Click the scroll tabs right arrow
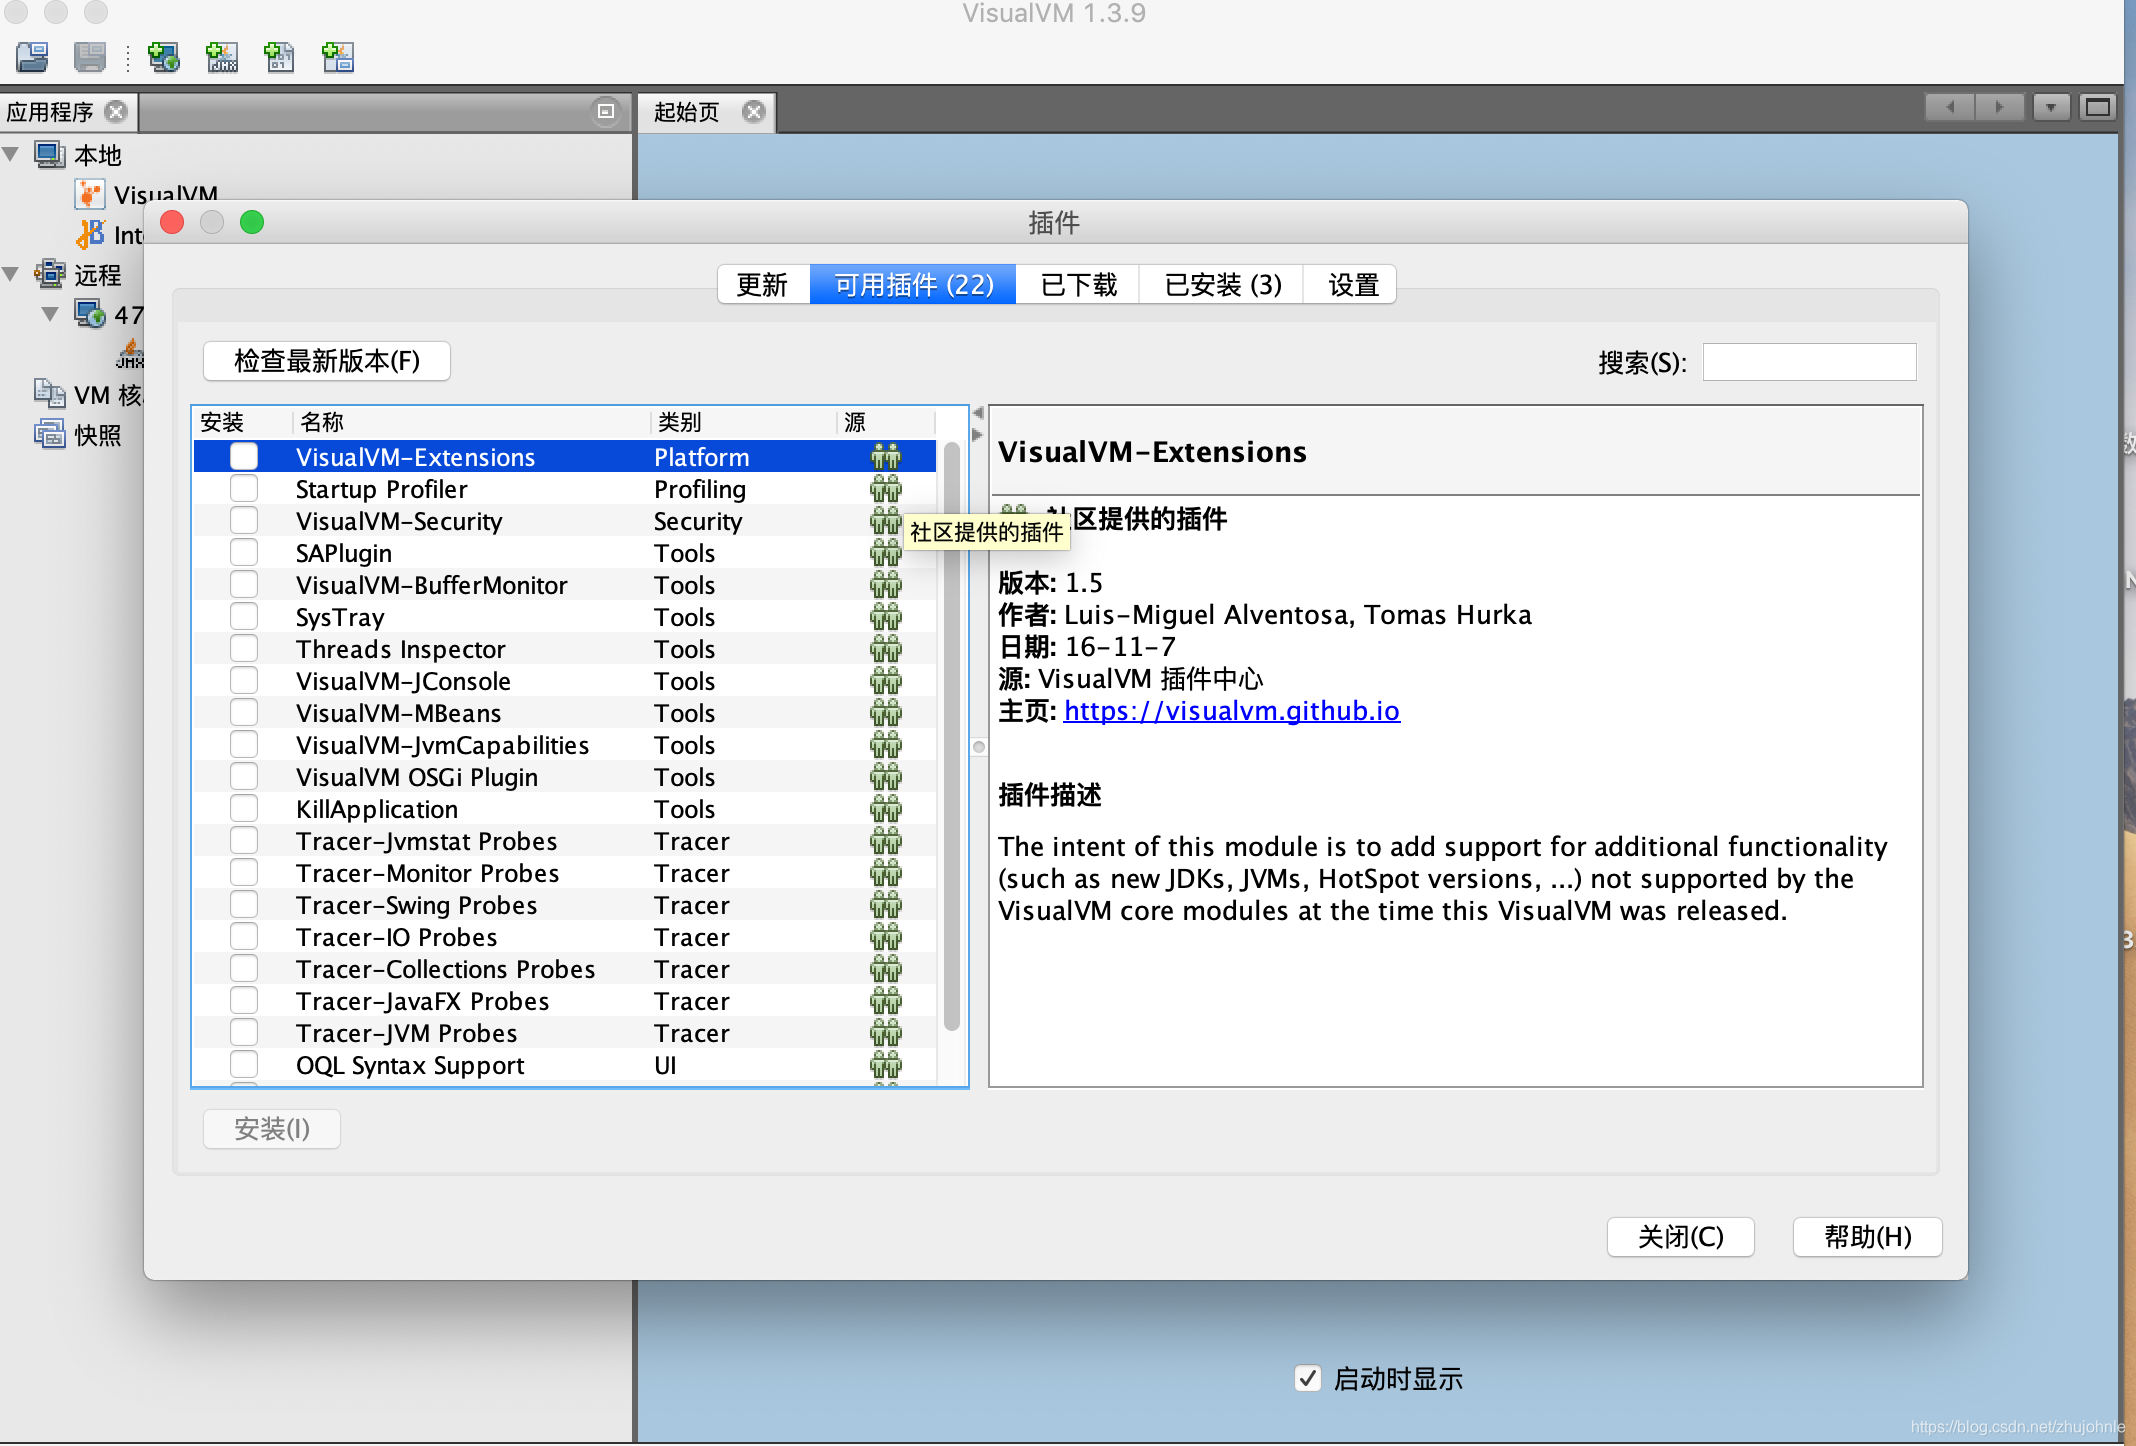The width and height of the screenshot is (2136, 1446). pos(1999,107)
